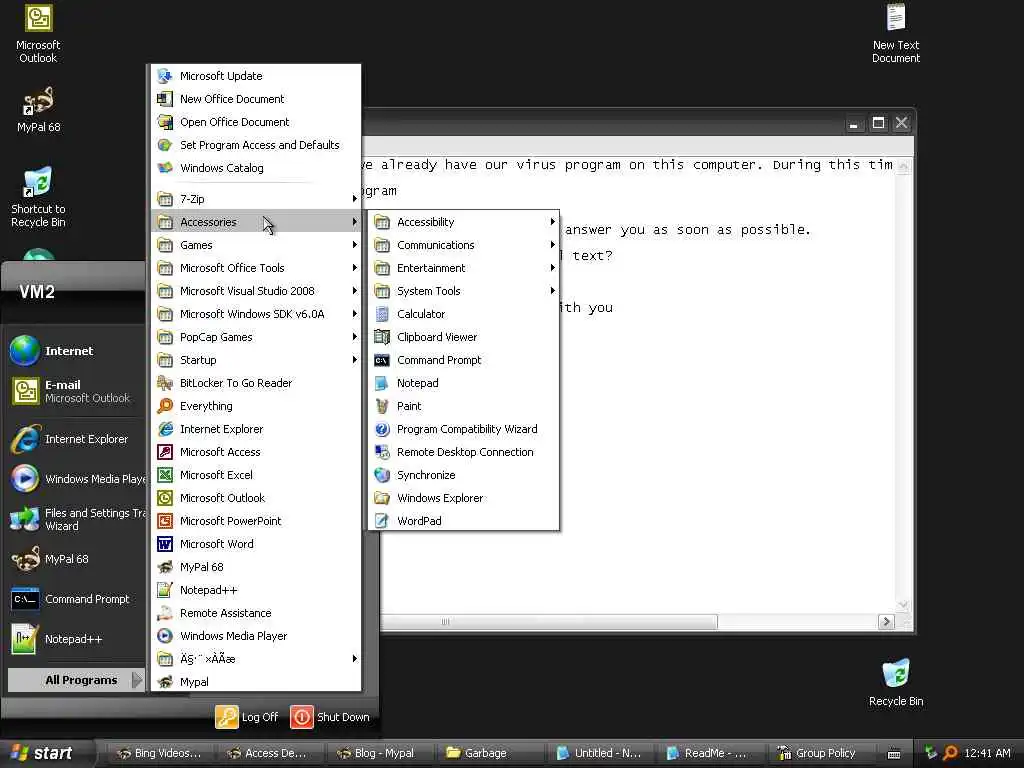Launch Microsoft Excel from All Programs
Screen dimensions: 1024x768
click(255, 475)
